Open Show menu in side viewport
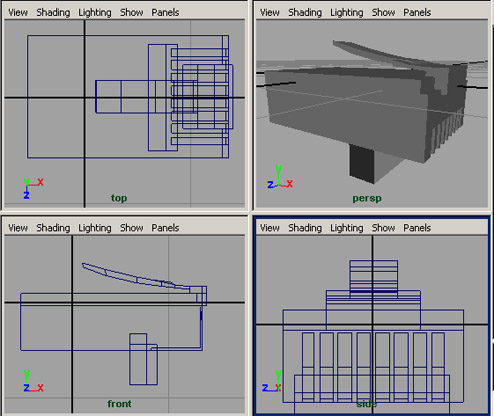The height and width of the screenshot is (416, 494). [383, 228]
